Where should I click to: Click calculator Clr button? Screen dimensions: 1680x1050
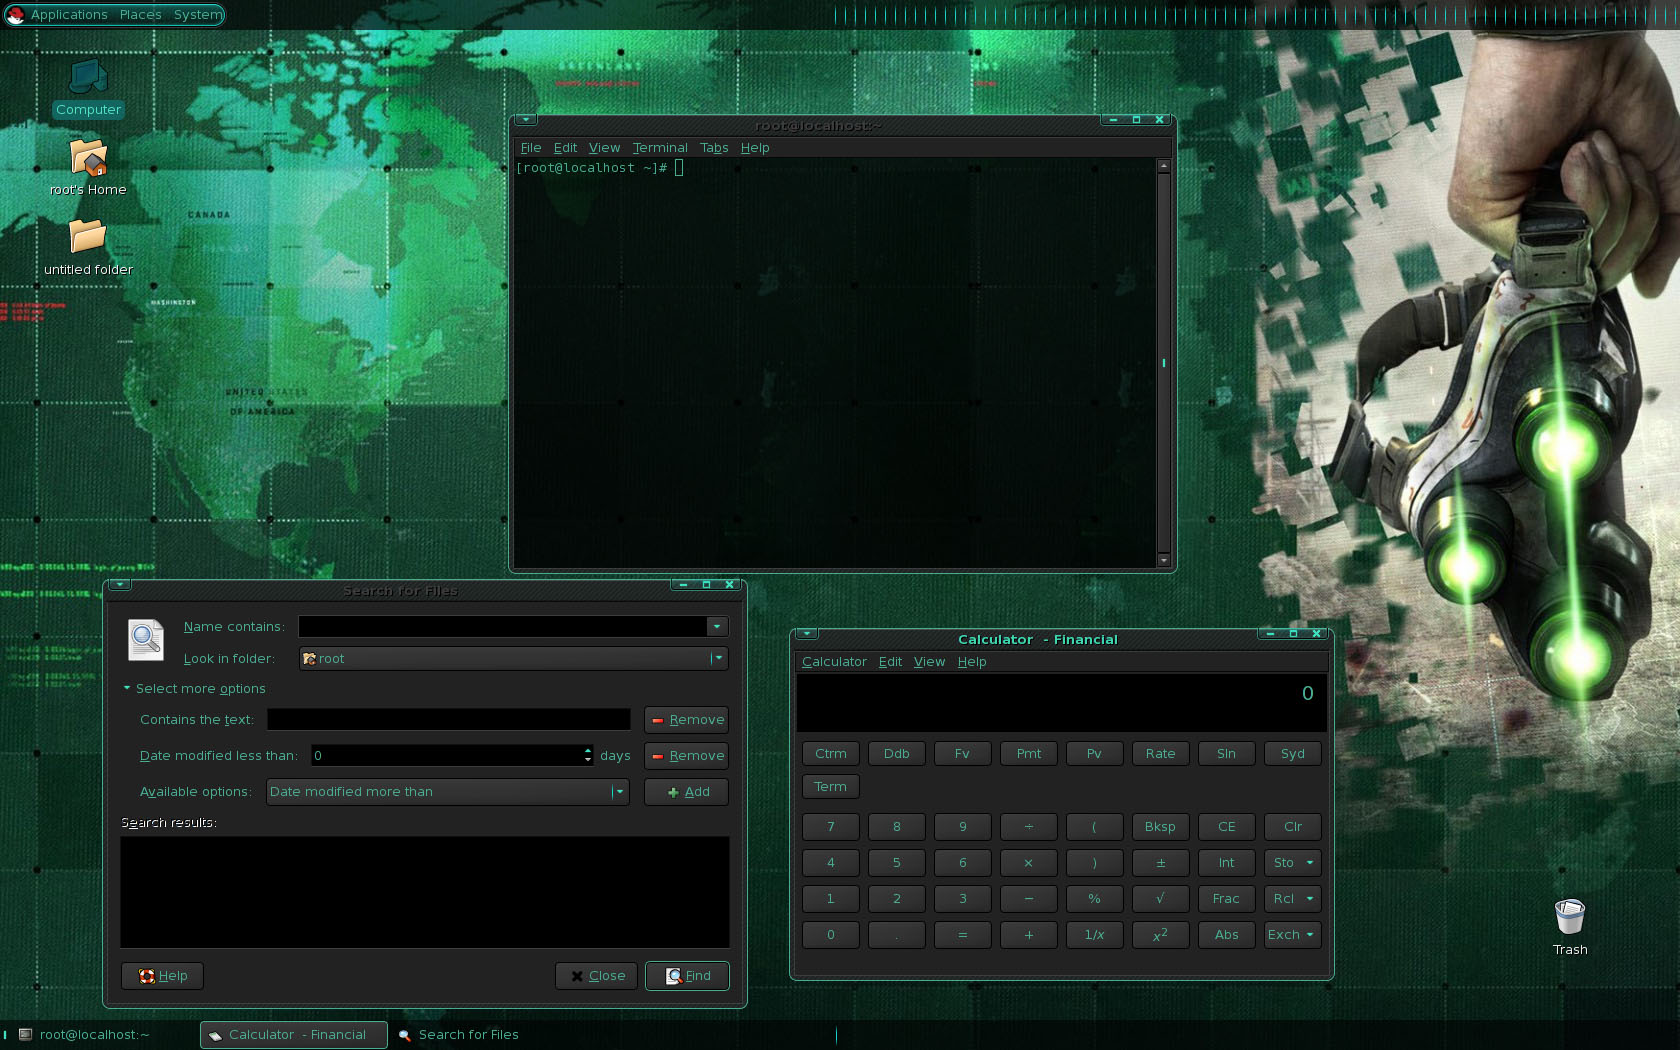(1292, 827)
